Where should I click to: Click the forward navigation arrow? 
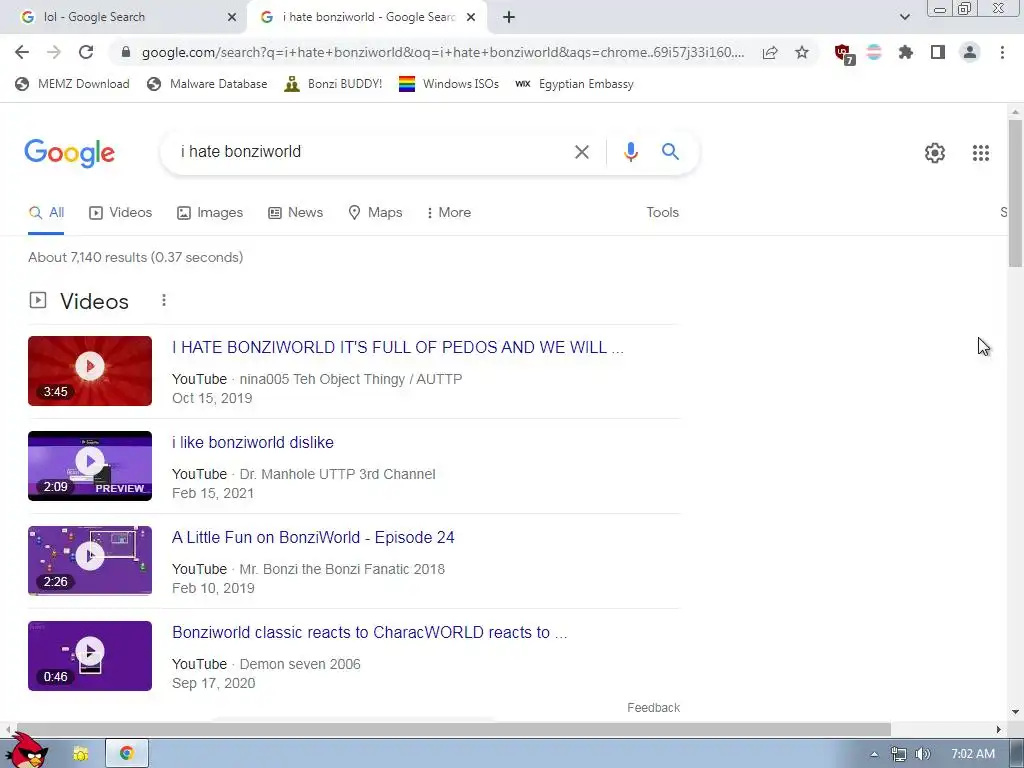pyautogui.click(x=54, y=52)
